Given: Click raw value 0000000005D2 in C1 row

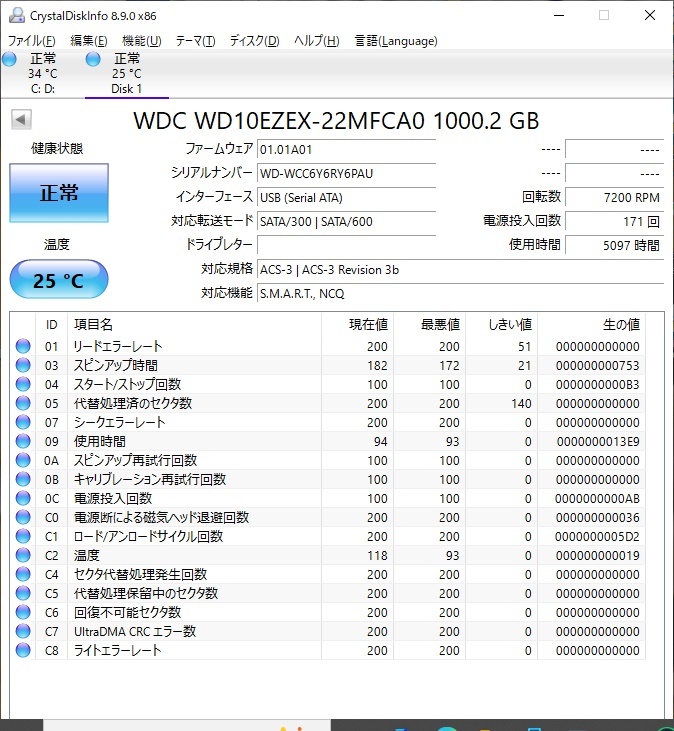Looking at the screenshot, I should (597, 537).
